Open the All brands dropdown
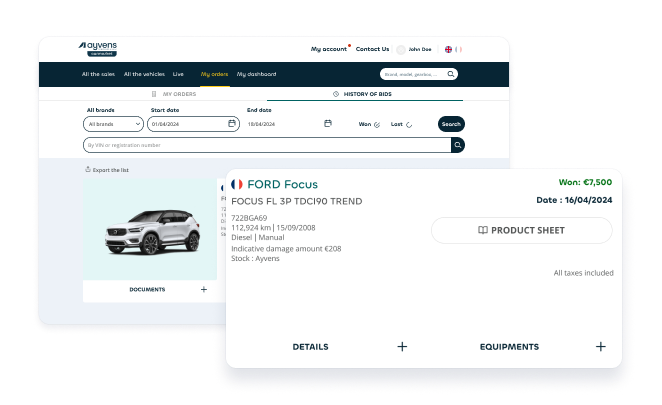 click(114, 124)
